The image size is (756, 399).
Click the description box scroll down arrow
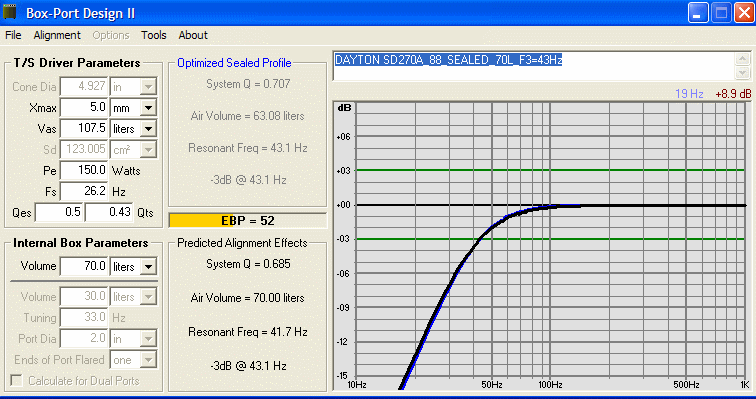742,73
